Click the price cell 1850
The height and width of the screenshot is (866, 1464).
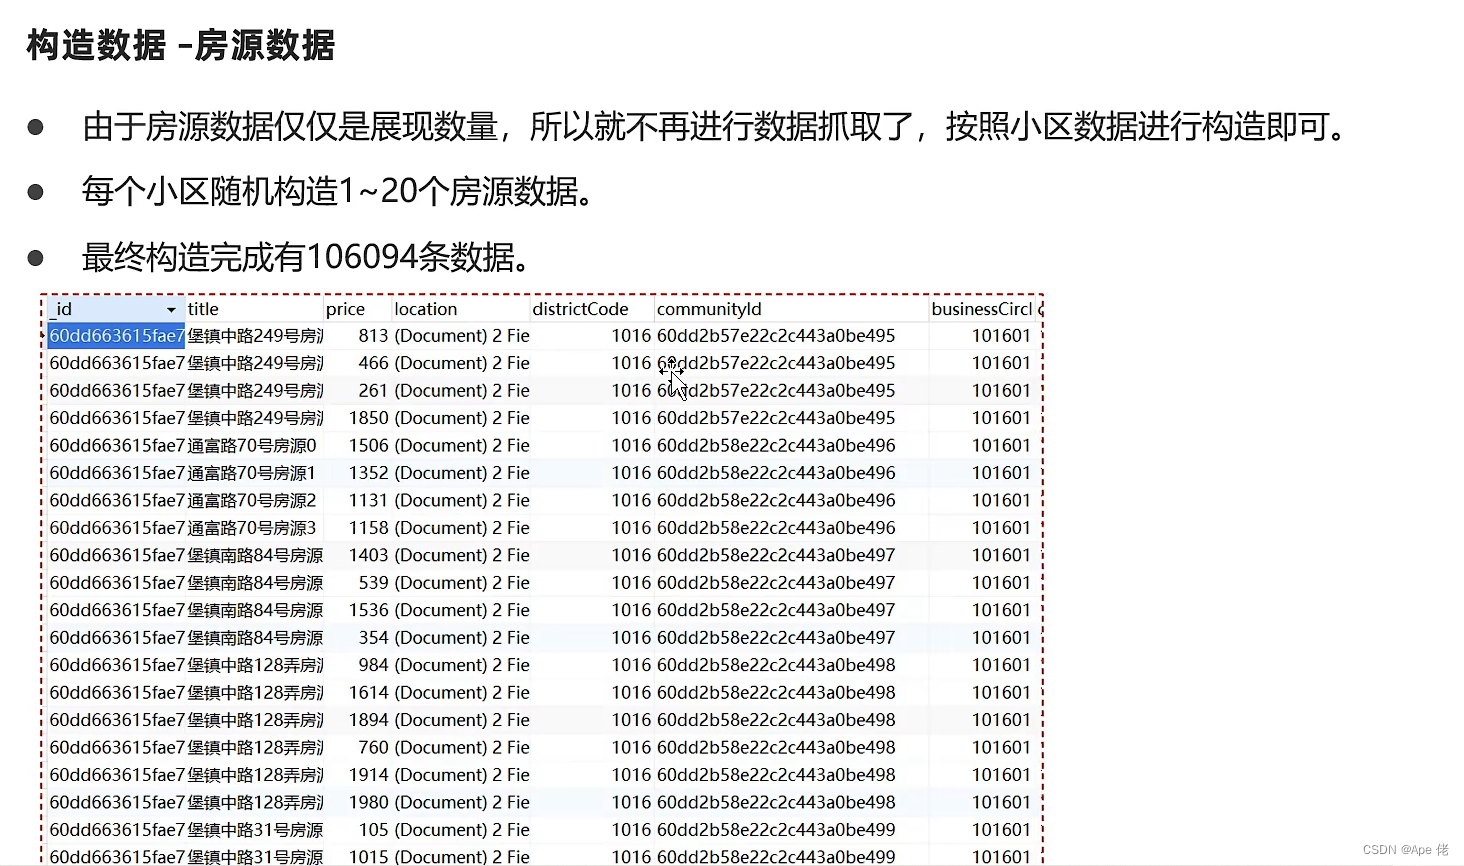coord(357,418)
